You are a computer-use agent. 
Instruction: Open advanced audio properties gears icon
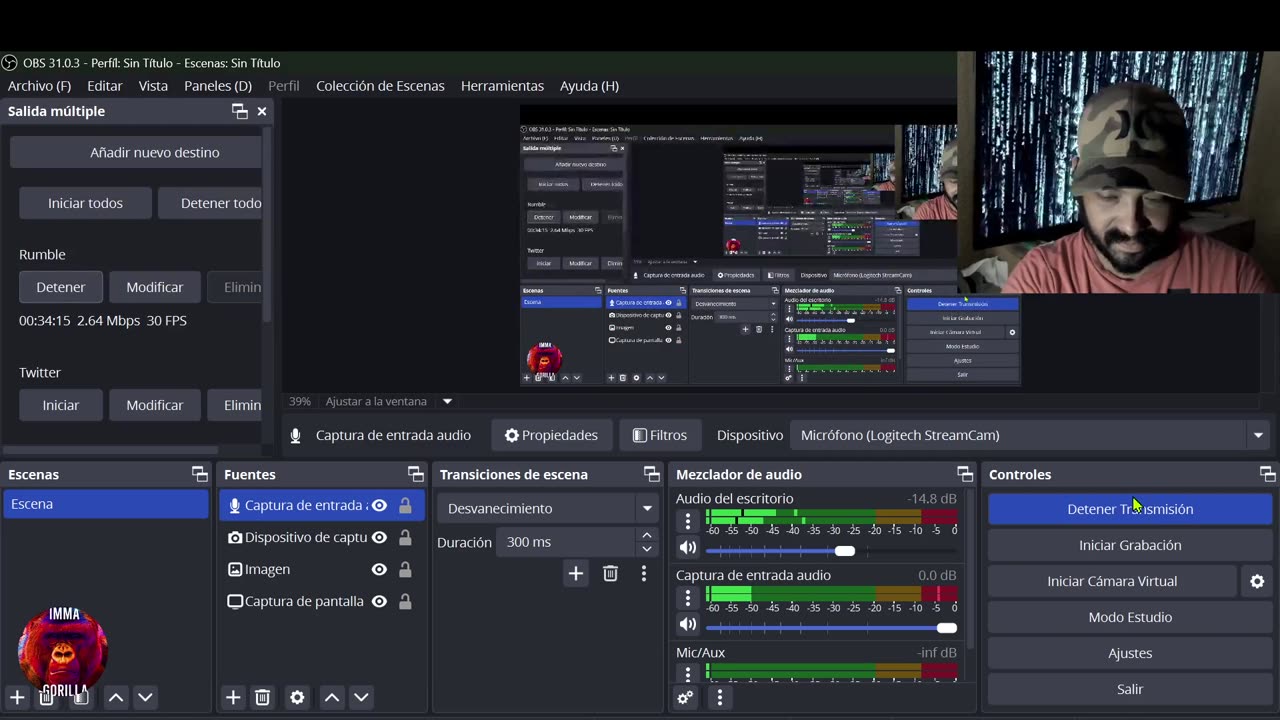[685, 698]
